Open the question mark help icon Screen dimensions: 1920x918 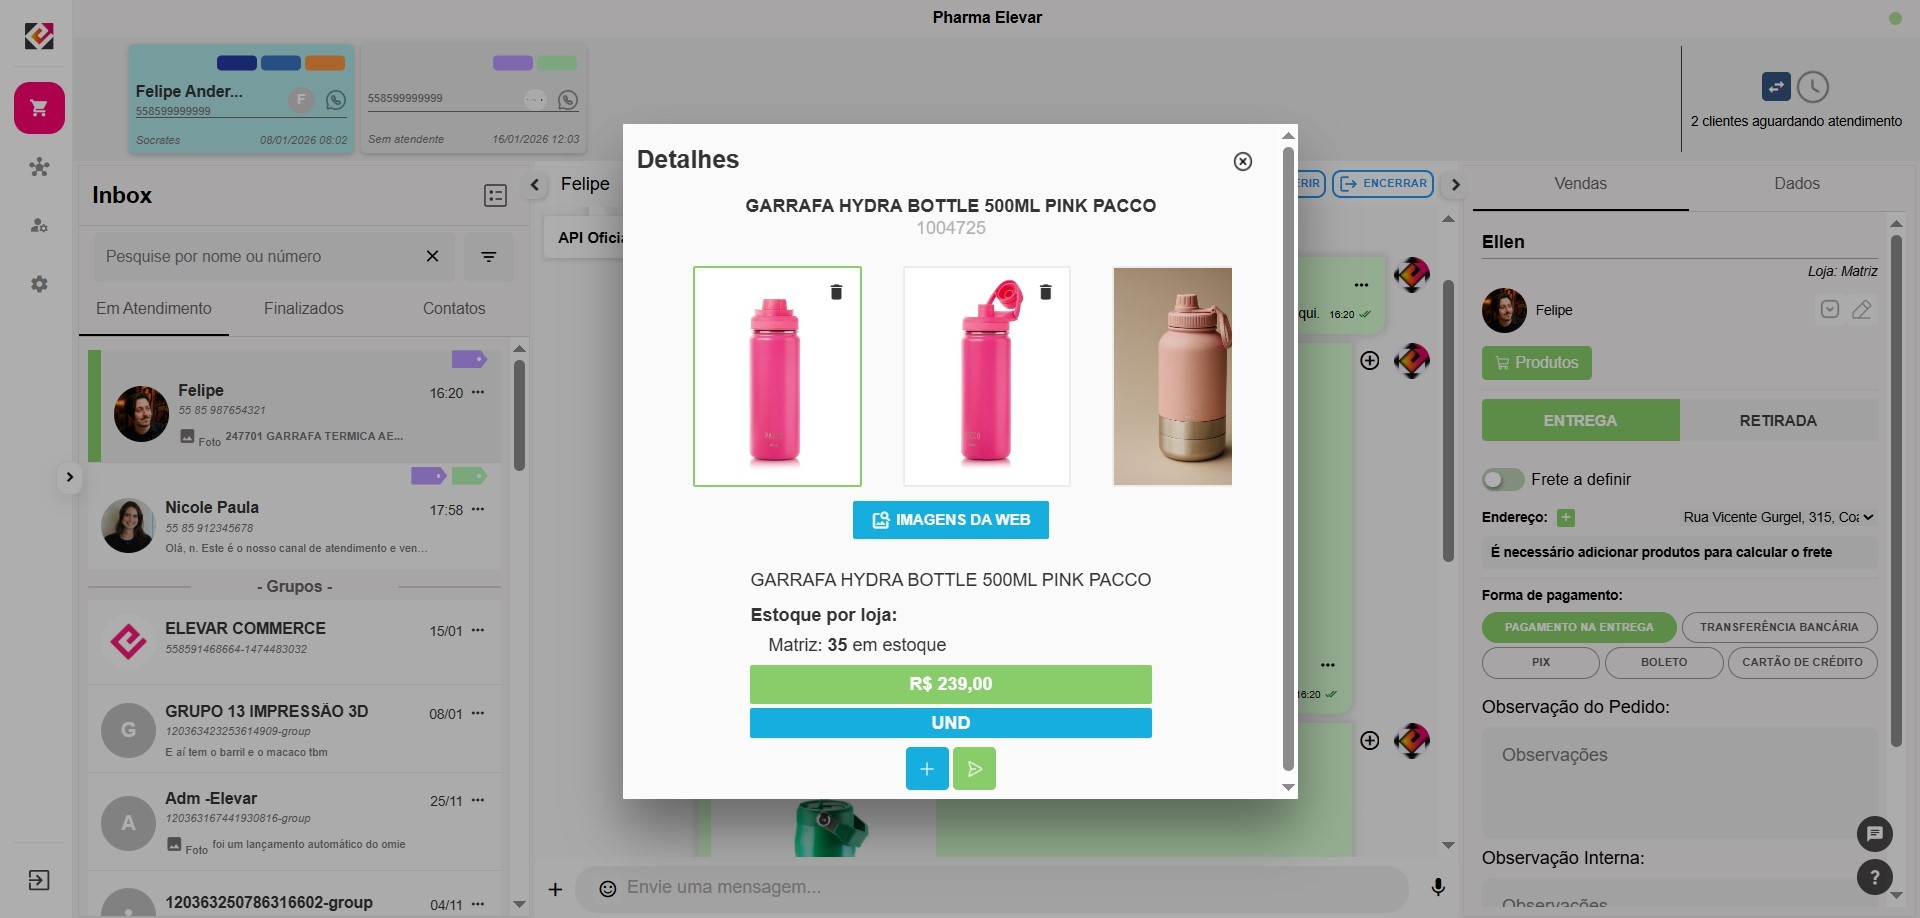coord(1875,878)
